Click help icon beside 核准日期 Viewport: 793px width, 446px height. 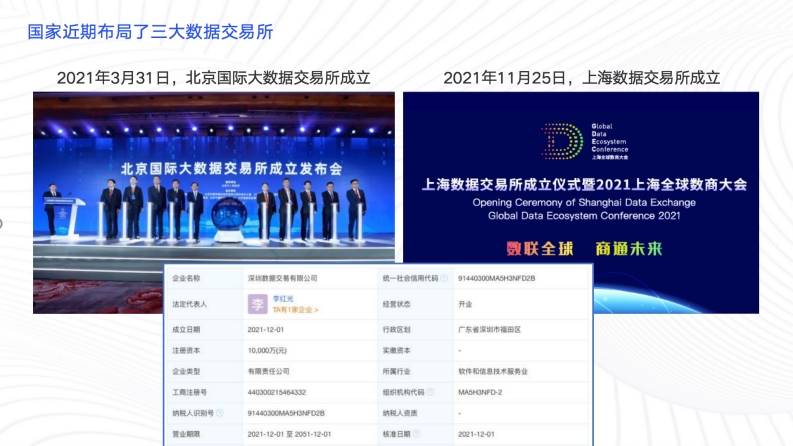click(416, 434)
